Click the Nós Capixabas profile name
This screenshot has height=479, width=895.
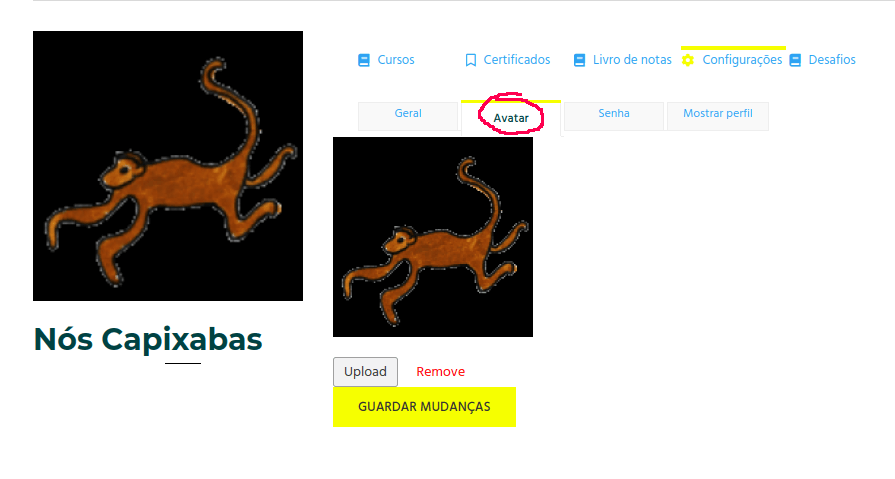[148, 340]
